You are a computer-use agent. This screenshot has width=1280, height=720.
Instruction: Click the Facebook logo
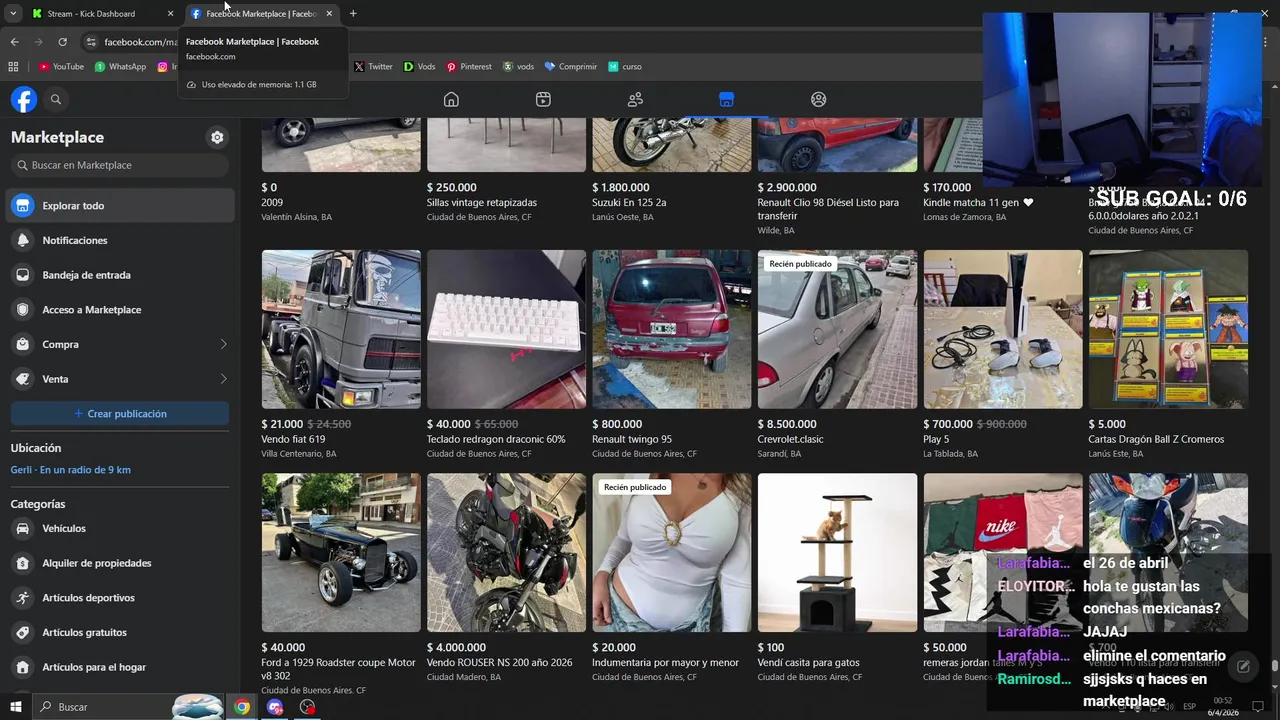[x=24, y=99]
